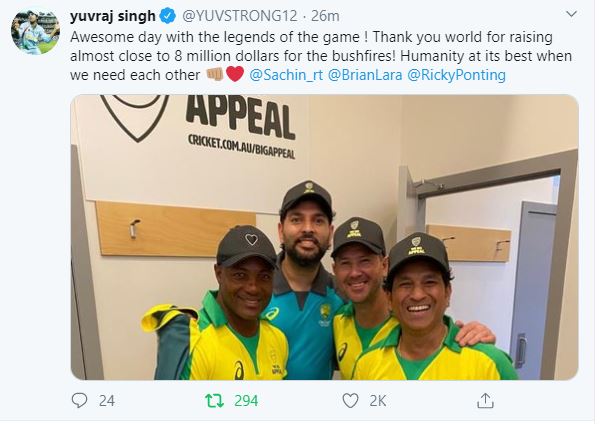Click the cricket.com.au/bigappeal sign in photo
This screenshot has width=602, height=424.
tap(241, 140)
